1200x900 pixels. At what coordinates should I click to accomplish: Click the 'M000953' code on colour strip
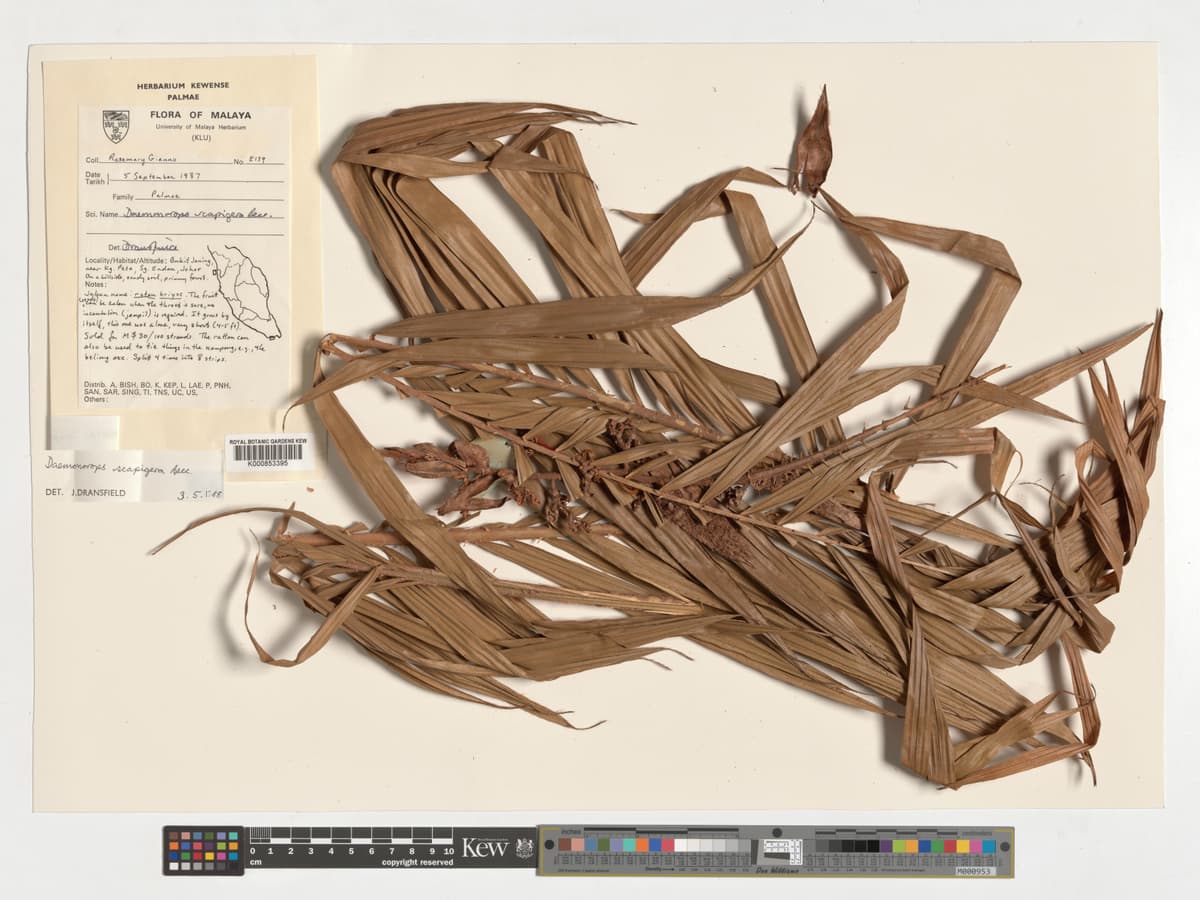pyautogui.click(x=973, y=871)
